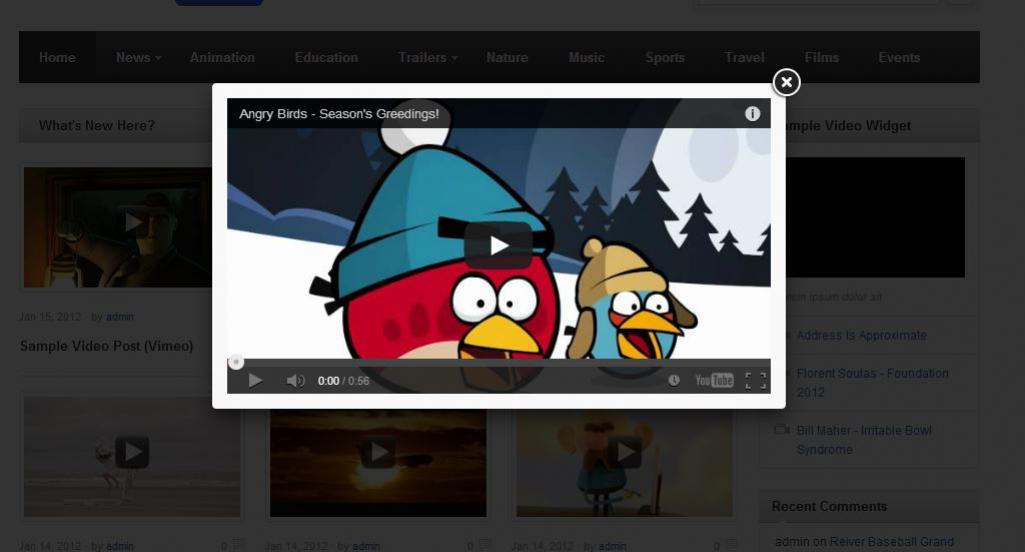Open the Education category
The image size is (1025, 552).
coord(326,58)
